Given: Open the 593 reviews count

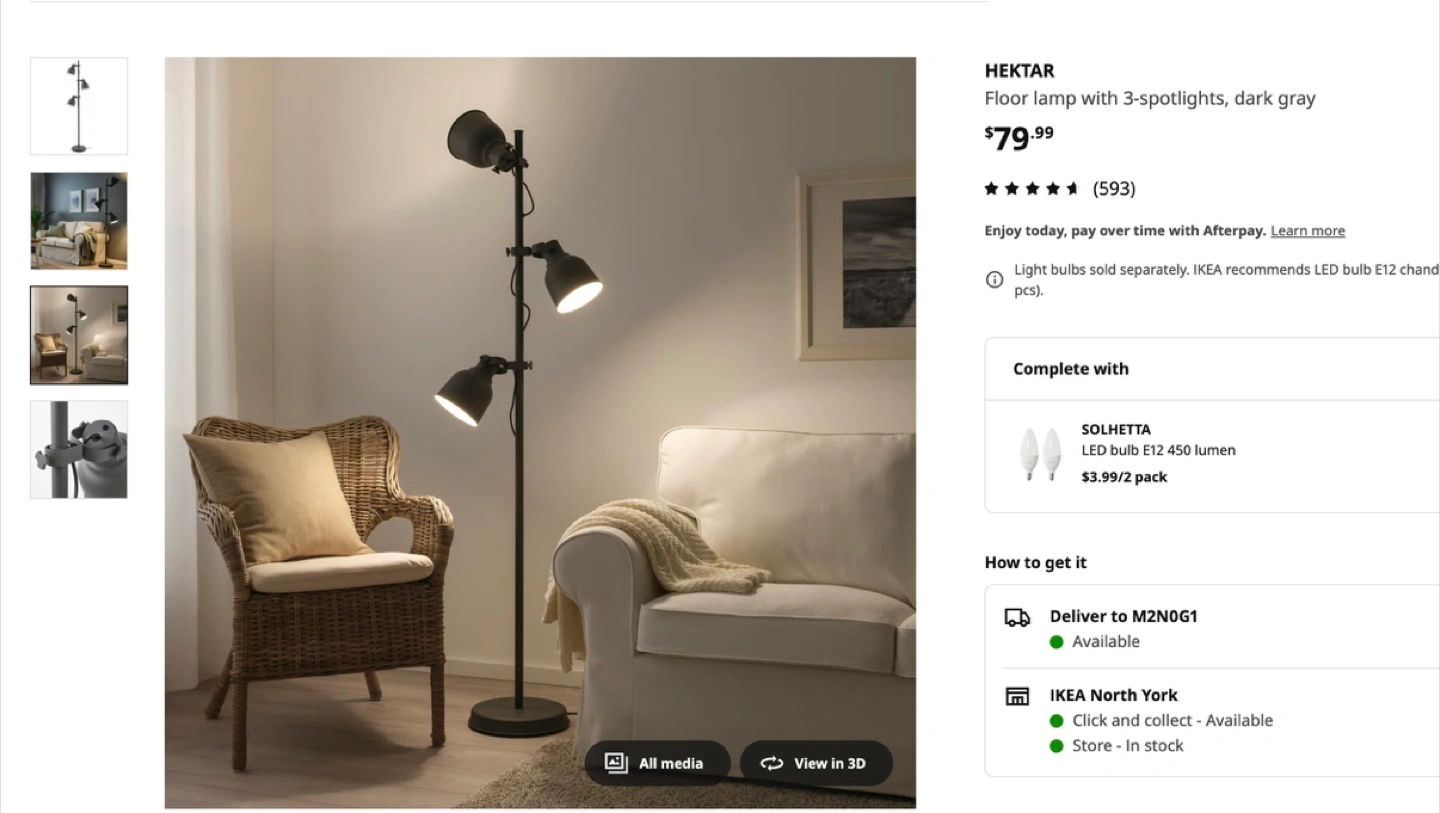Looking at the screenshot, I should (x=1114, y=188).
